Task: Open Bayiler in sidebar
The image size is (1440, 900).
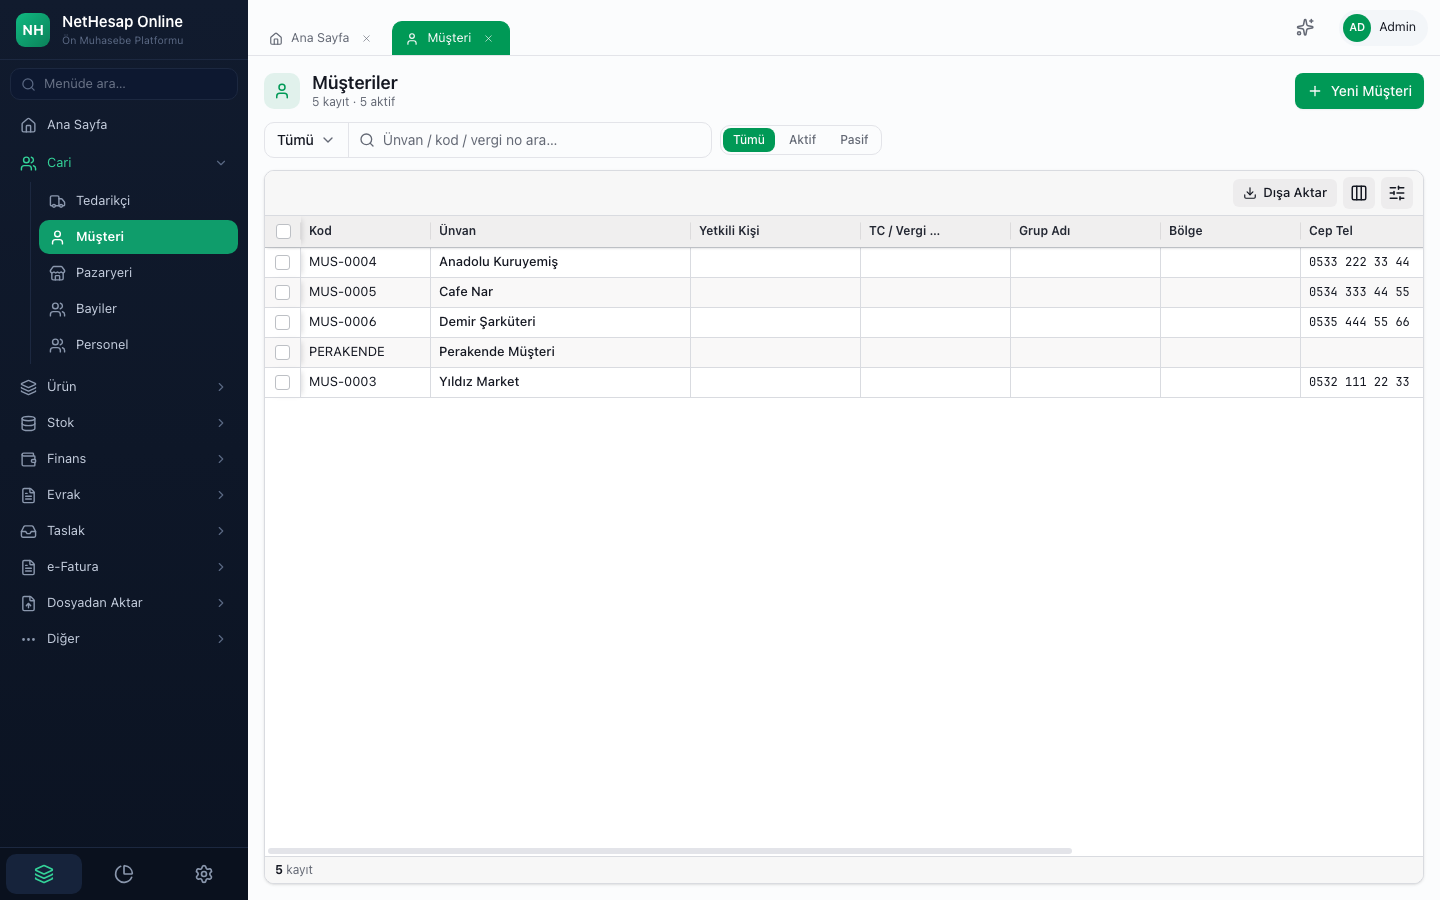Action: pyautogui.click(x=138, y=309)
